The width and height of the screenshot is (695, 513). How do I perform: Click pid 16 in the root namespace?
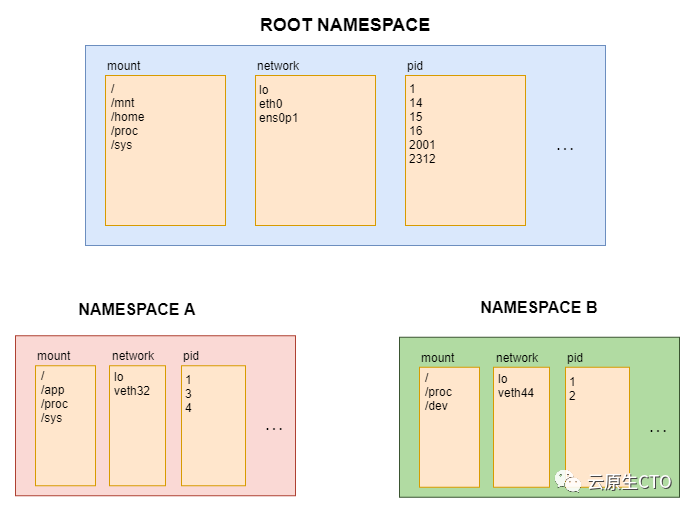[416, 131]
